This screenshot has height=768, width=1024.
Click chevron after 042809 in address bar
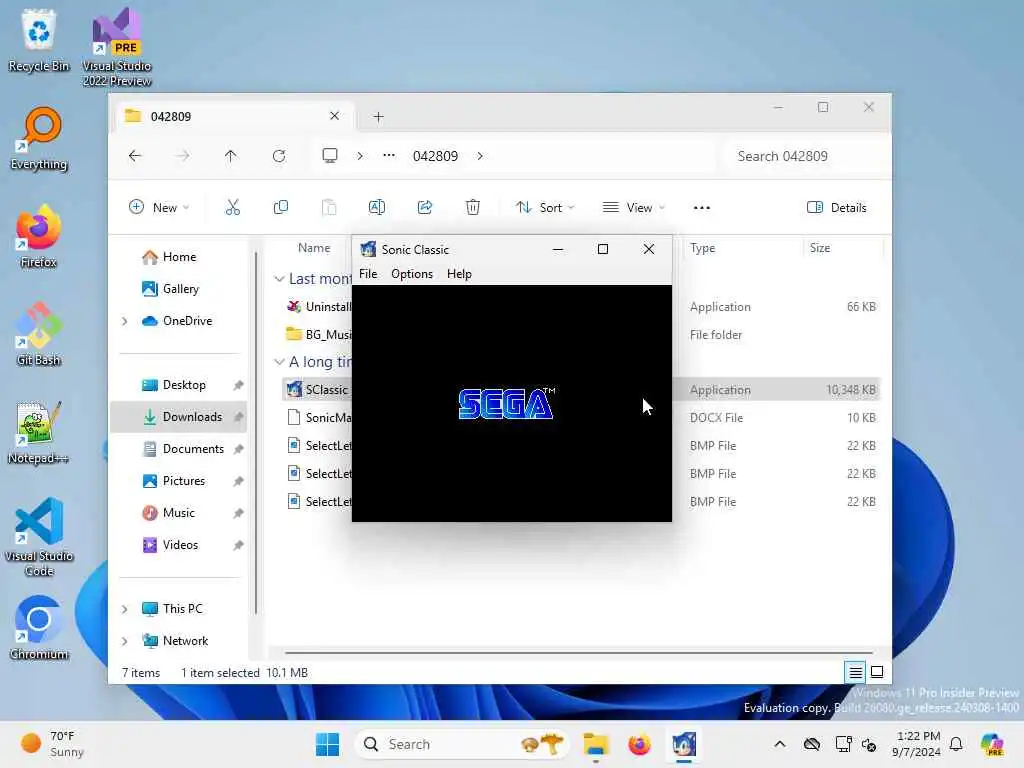pyautogui.click(x=480, y=156)
